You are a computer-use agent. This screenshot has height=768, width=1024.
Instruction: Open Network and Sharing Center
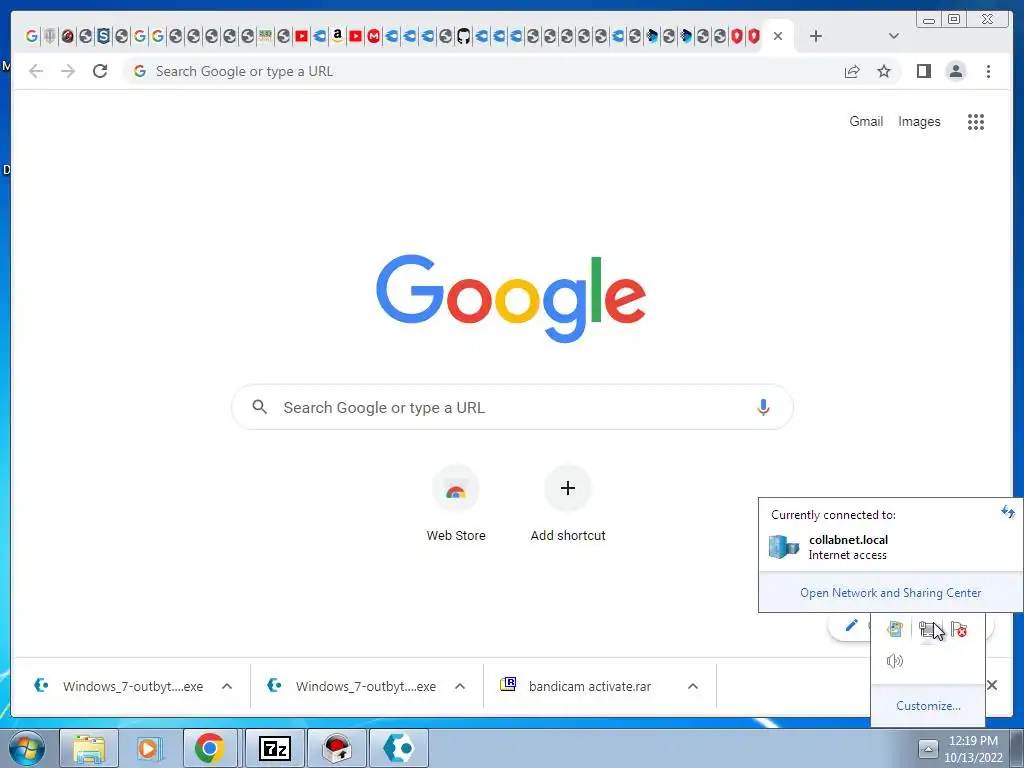[890, 593]
